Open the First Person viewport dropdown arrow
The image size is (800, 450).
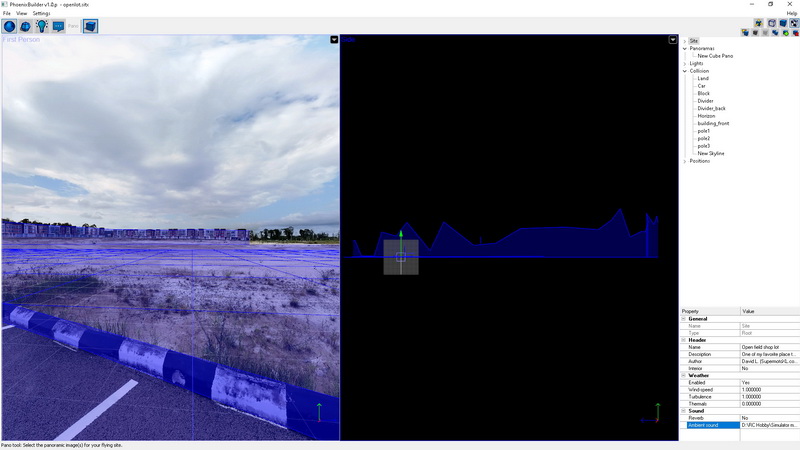coord(334,40)
